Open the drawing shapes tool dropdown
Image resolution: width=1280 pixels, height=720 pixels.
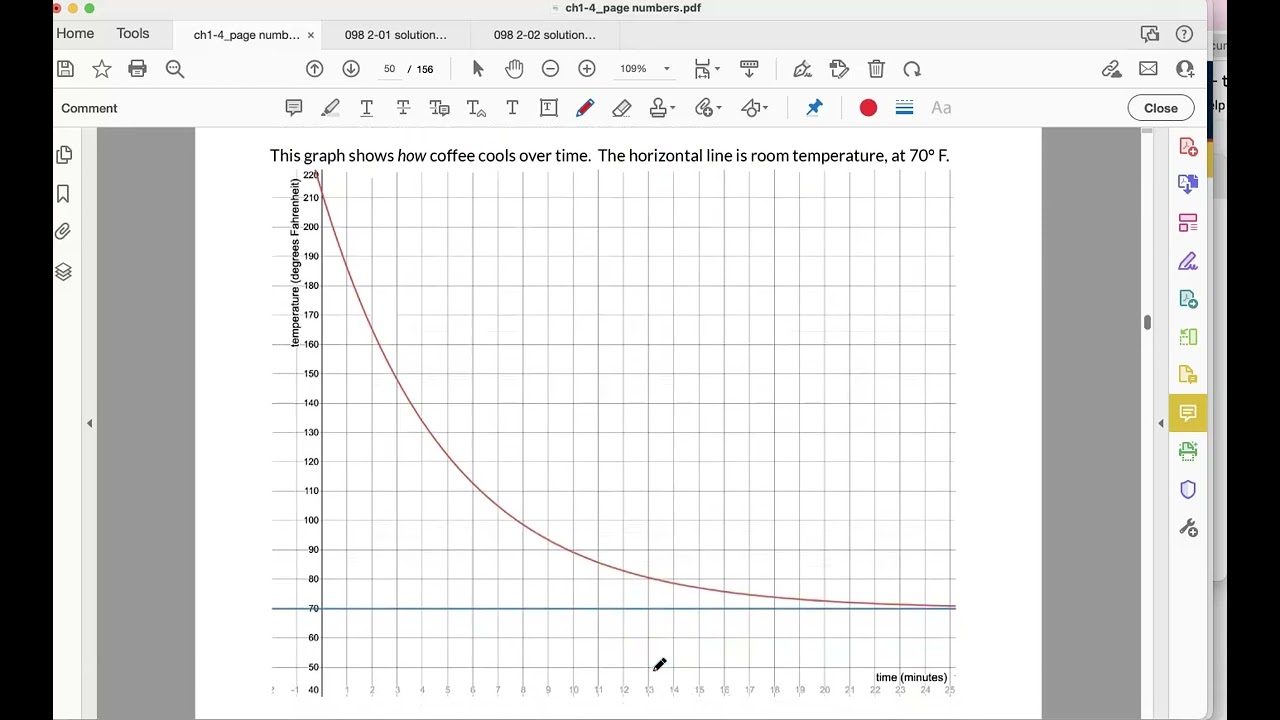click(754, 108)
